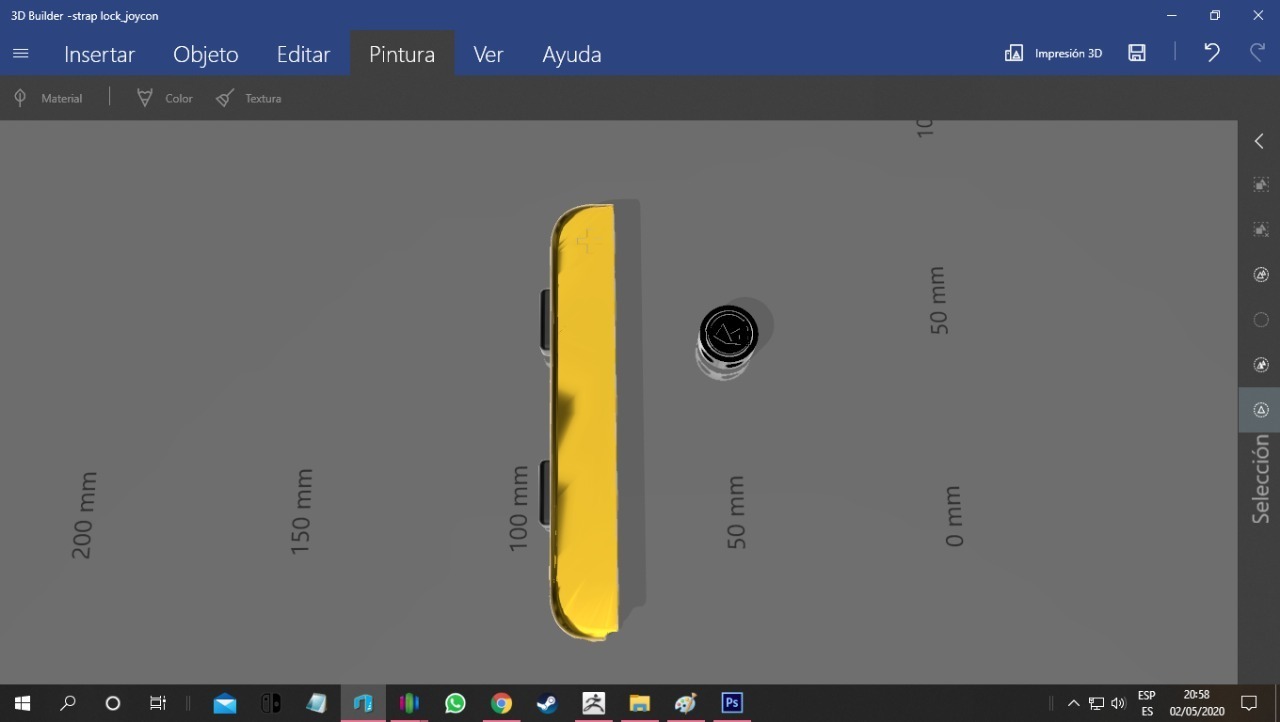Image resolution: width=1280 pixels, height=722 pixels.
Task: Open Cortana from the taskbar
Action: (x=113, y=703)
